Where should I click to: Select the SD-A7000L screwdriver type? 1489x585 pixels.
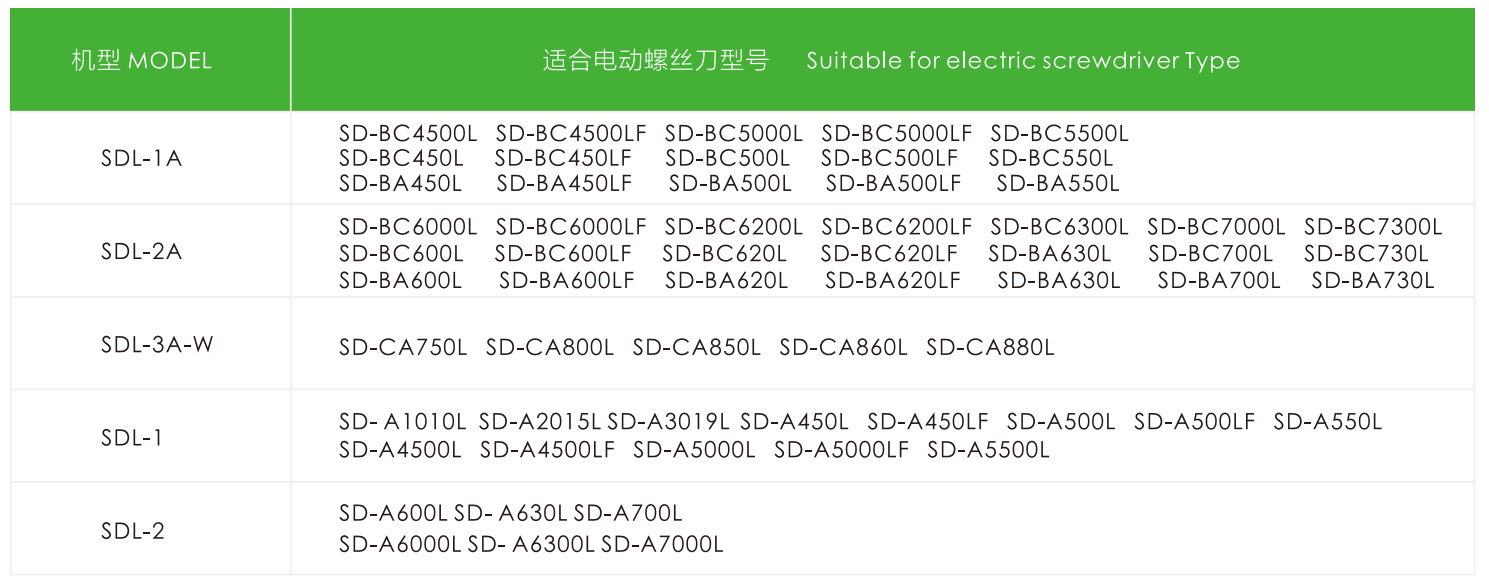coord(662,545)
